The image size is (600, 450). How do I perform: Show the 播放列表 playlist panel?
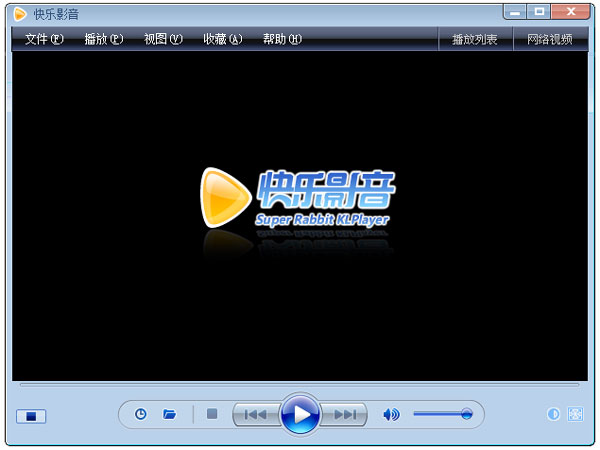(x=475, y=39)
